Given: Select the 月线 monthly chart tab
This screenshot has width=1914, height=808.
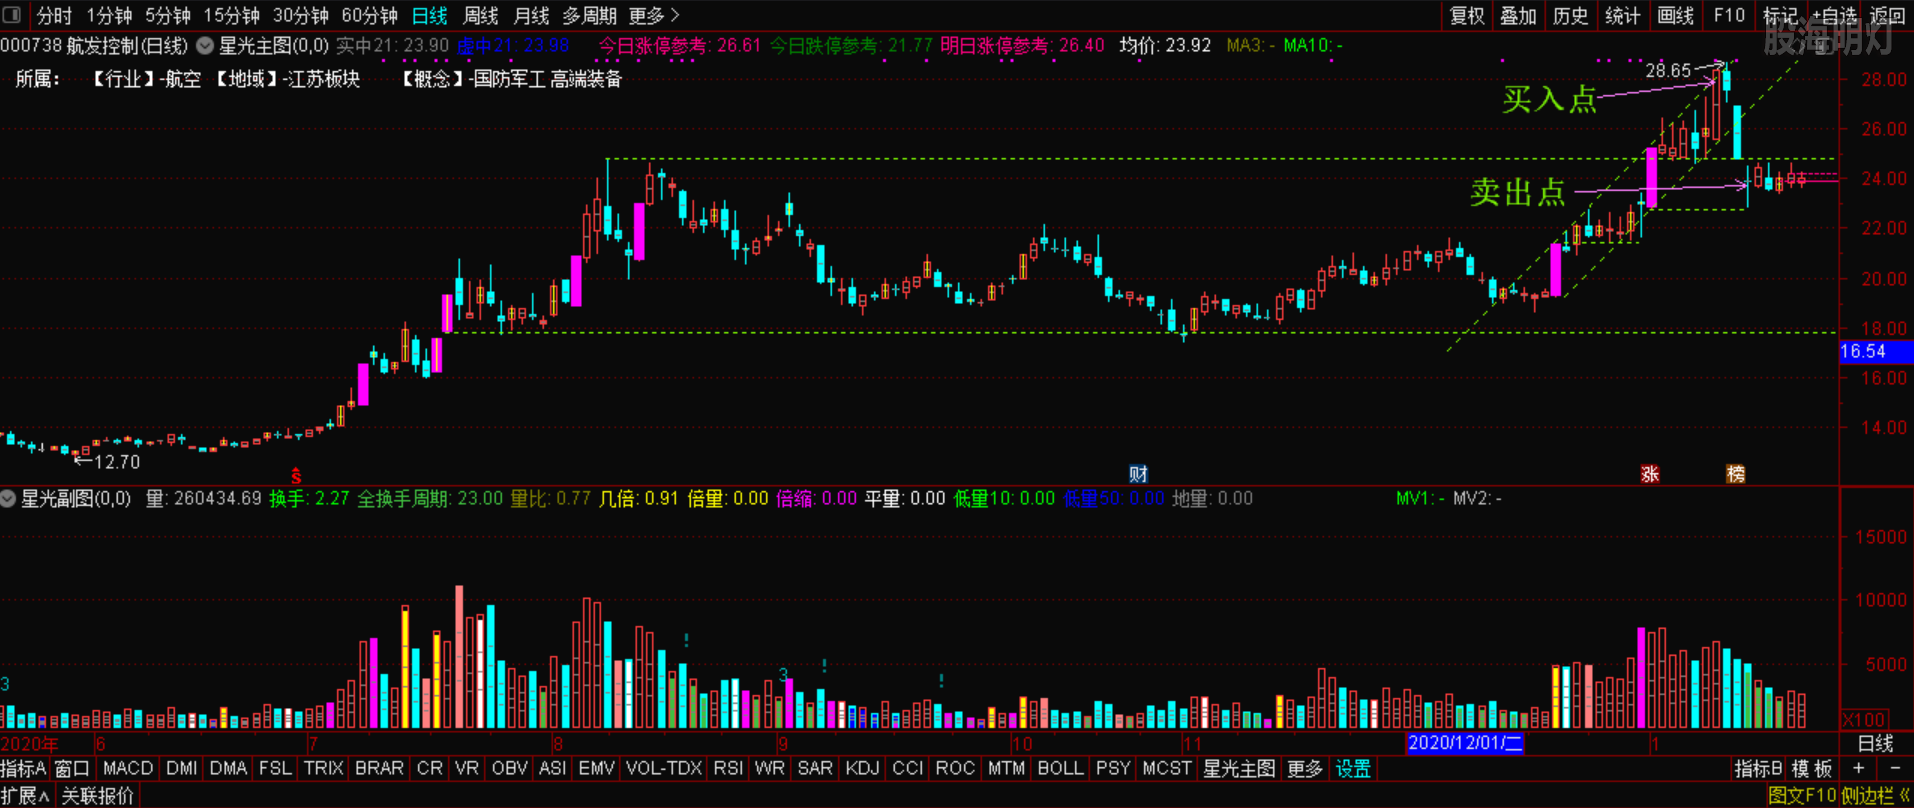Looking at the screenshot, I should coord(531,16).
